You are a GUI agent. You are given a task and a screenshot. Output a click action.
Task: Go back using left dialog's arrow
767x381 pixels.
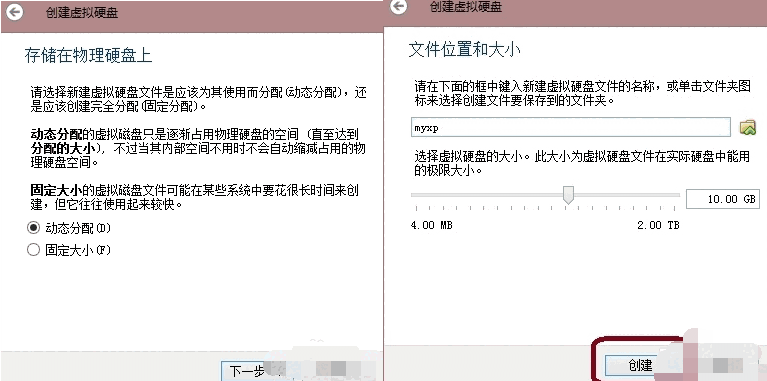pos(15,12)
